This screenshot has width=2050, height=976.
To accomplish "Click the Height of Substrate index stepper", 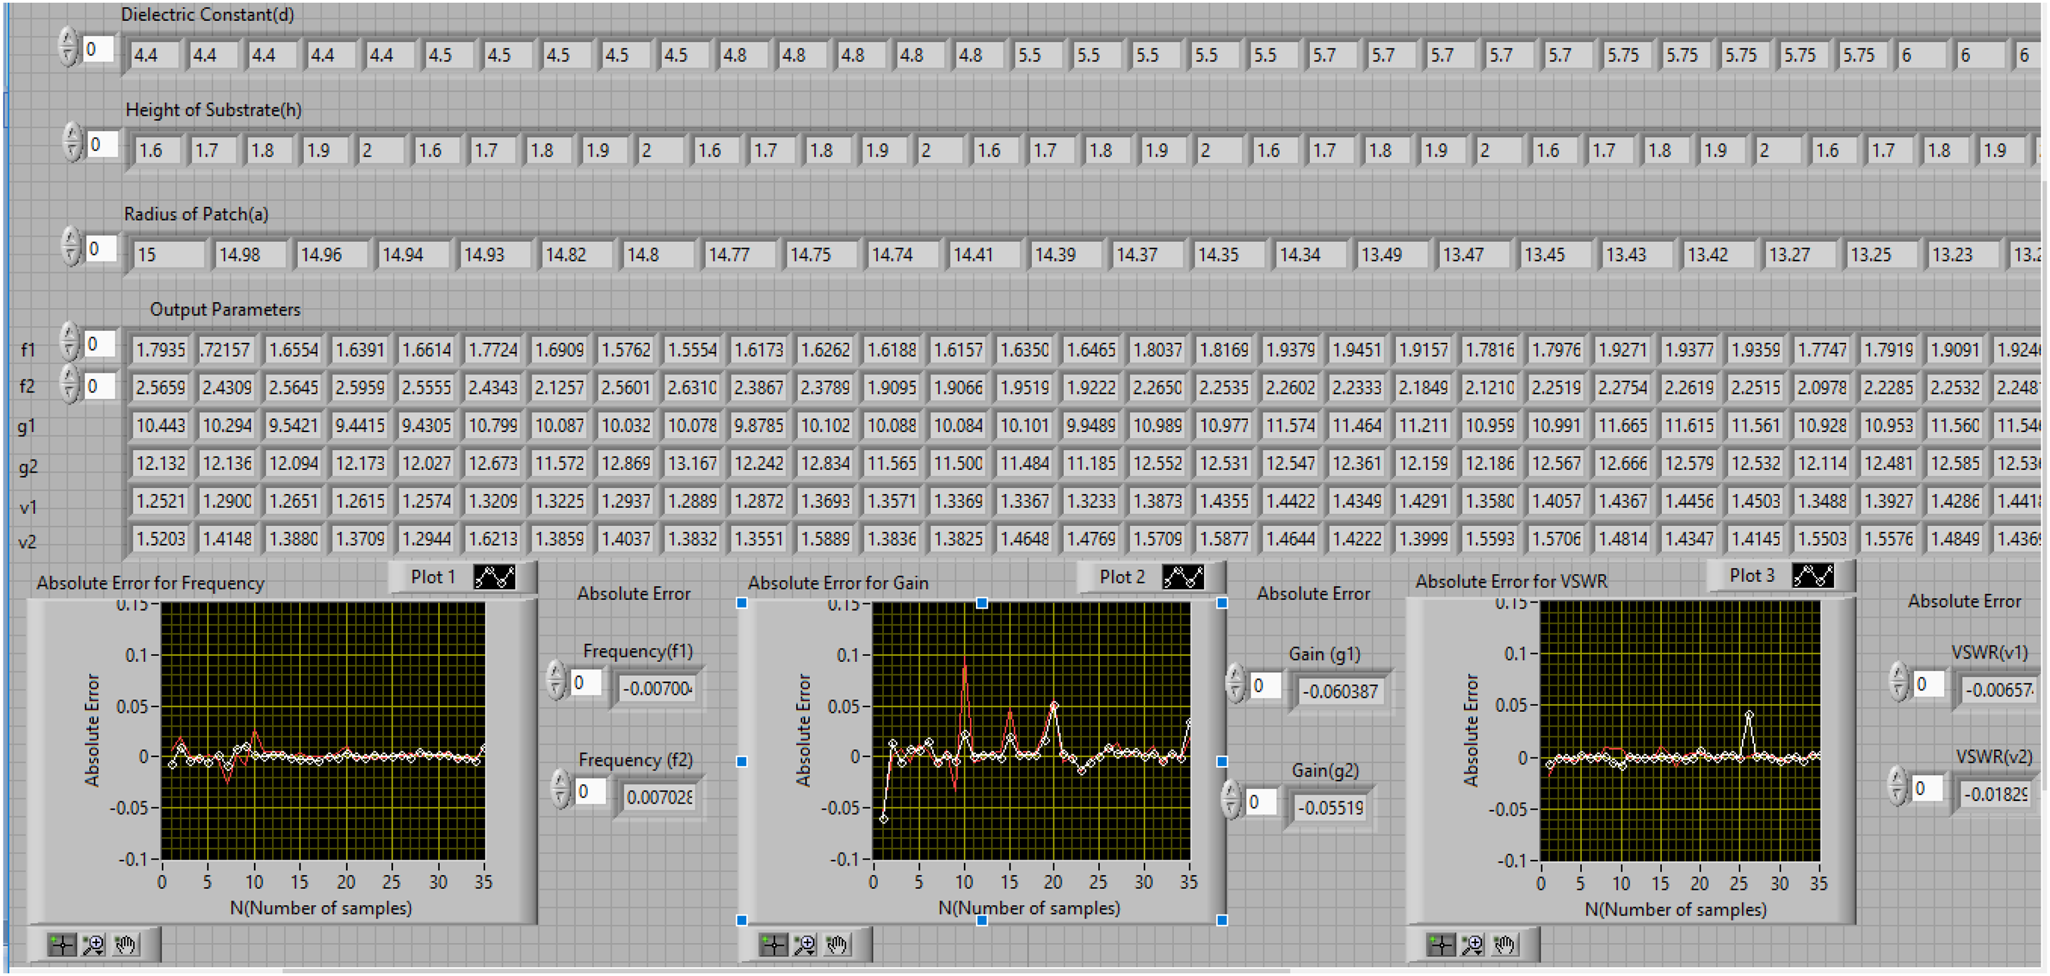I will point(72,143).
